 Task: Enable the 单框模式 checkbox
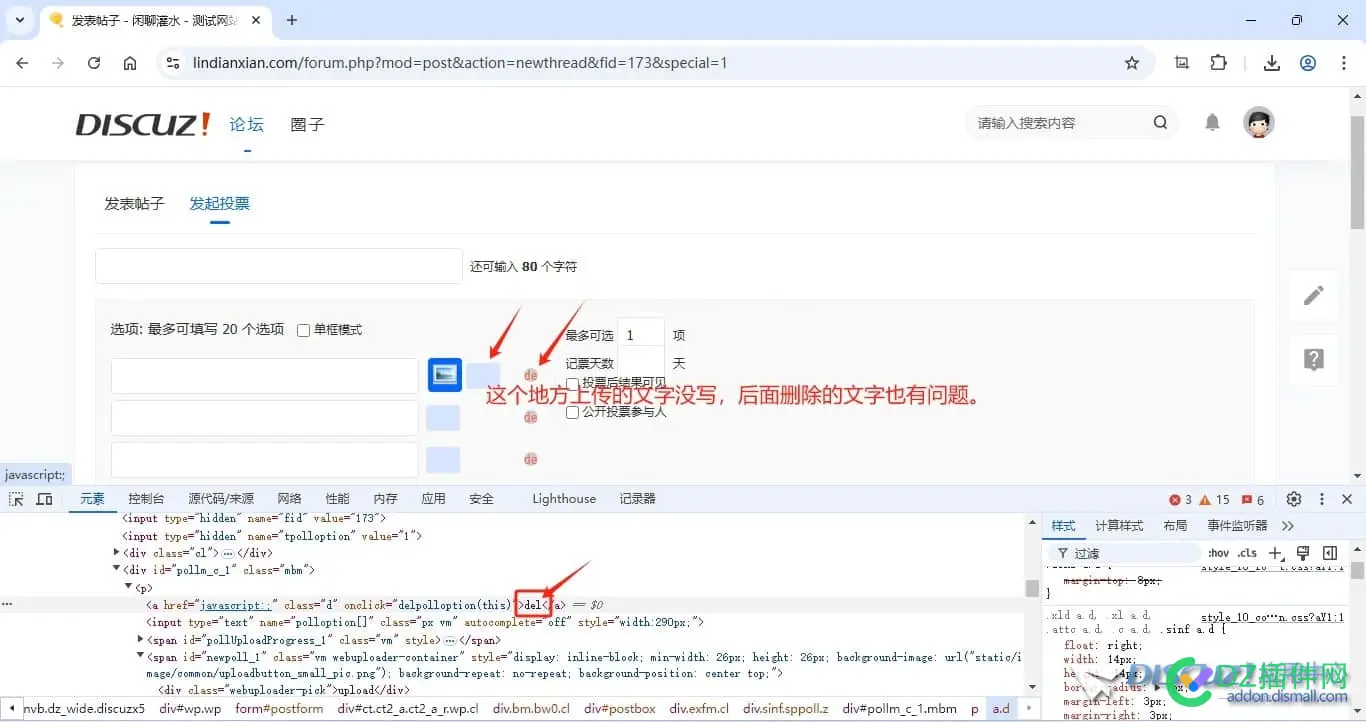point(303,330)
